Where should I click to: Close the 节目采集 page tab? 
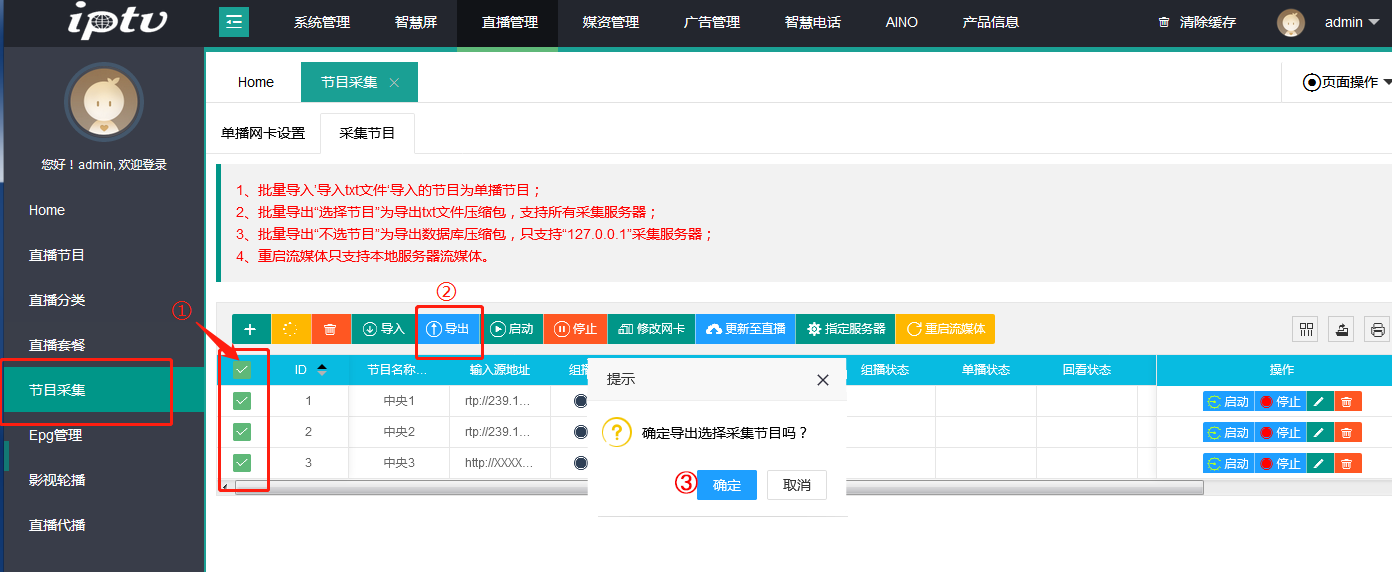point(394,83)
